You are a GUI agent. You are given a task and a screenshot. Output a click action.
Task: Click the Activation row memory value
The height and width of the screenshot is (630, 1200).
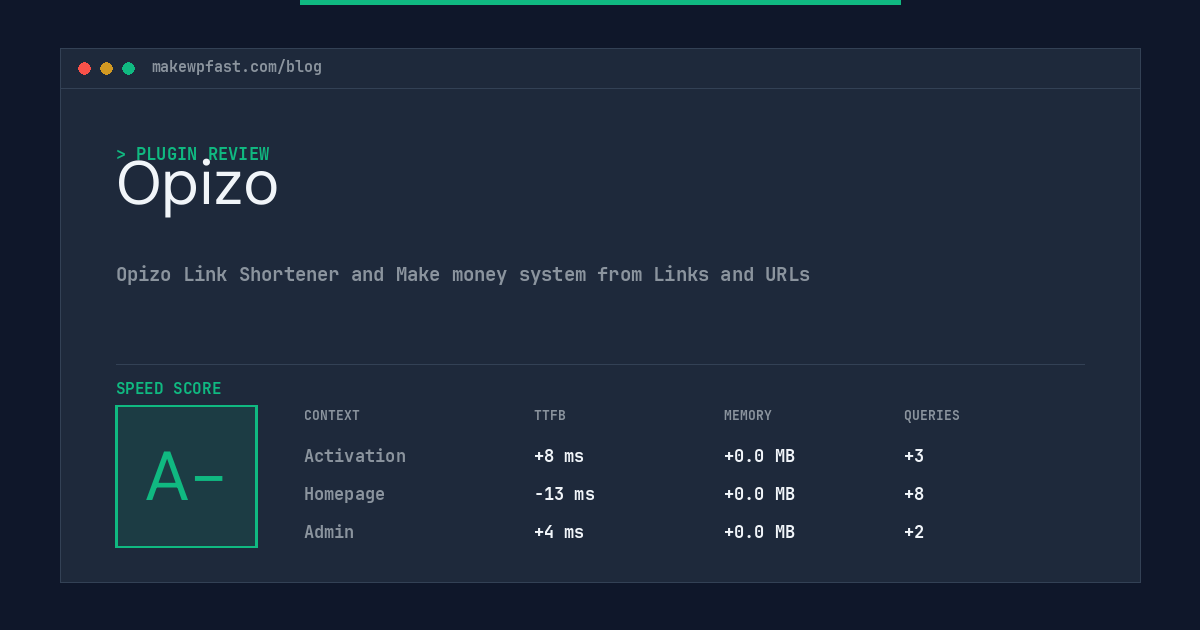tap(759, 456)
